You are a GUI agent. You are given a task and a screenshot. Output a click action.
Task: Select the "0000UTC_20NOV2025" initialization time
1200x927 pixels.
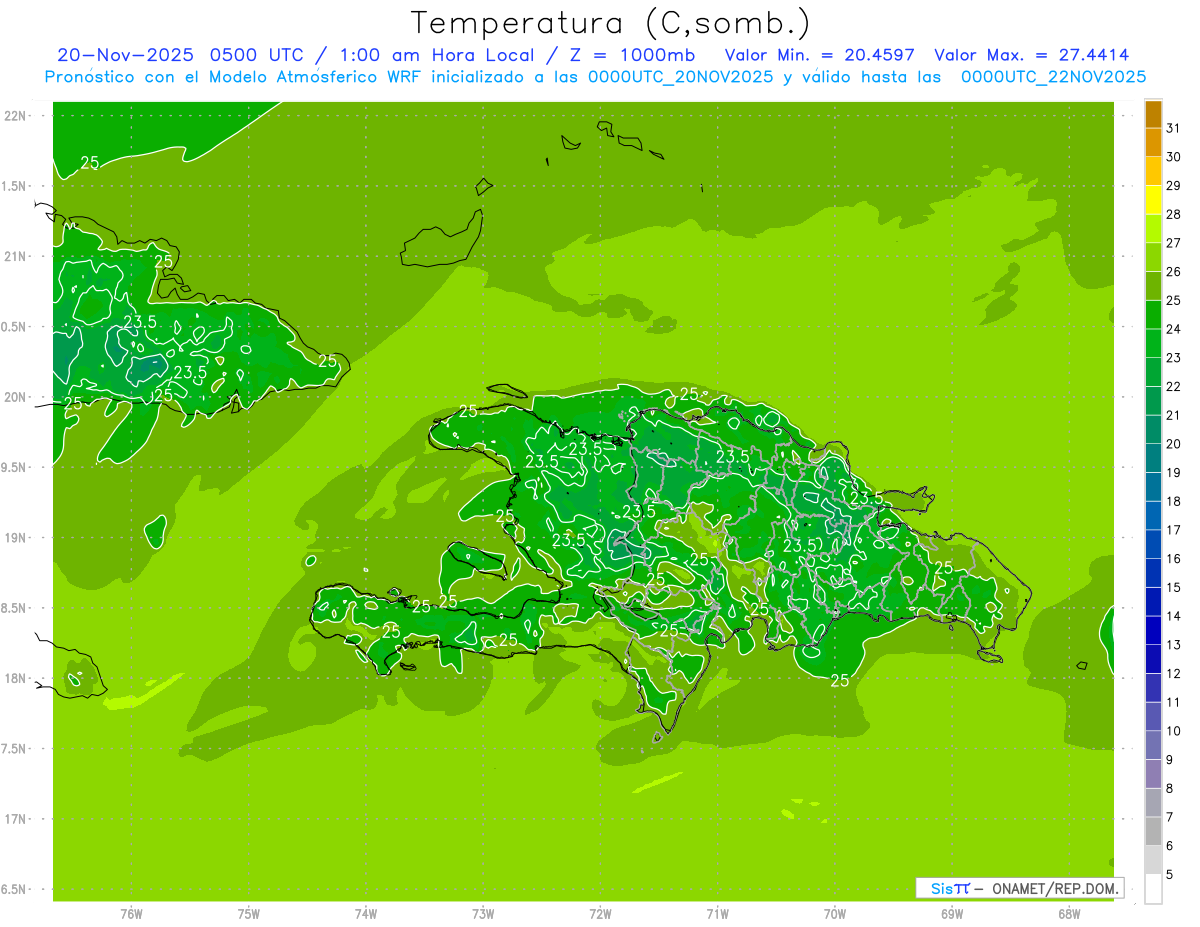[680, 77]
